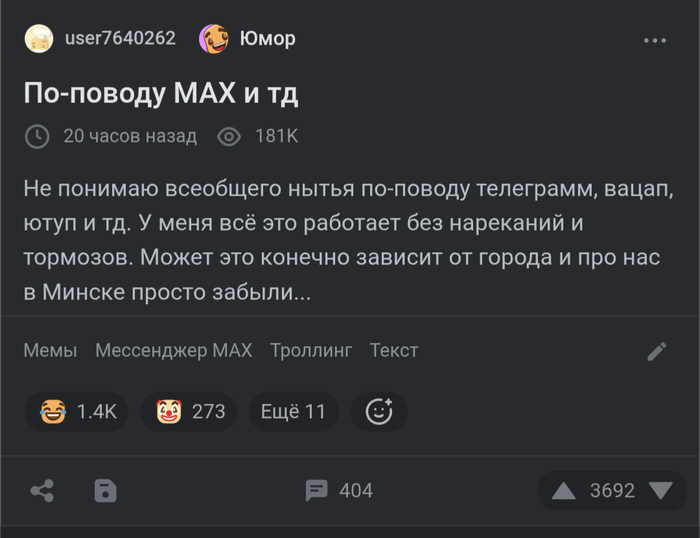The width and height of the screenshot is (700, 538).
Task: Expand the Ещё 11 reactions list
Action: point(293,411)
